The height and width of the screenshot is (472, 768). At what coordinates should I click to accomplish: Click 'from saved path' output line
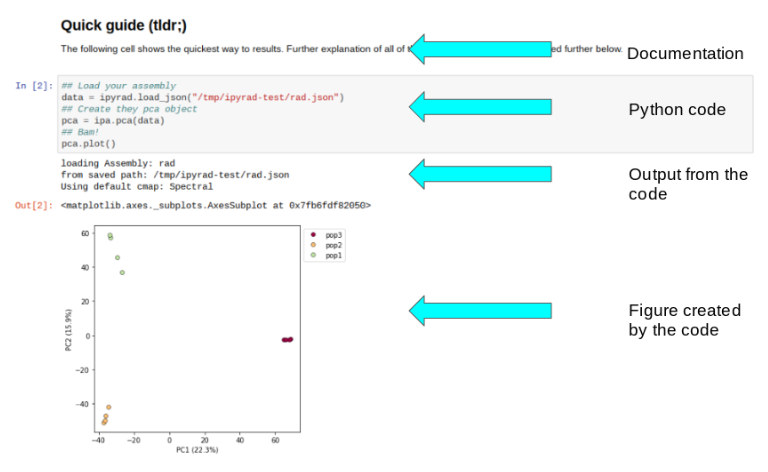[175, 175]
